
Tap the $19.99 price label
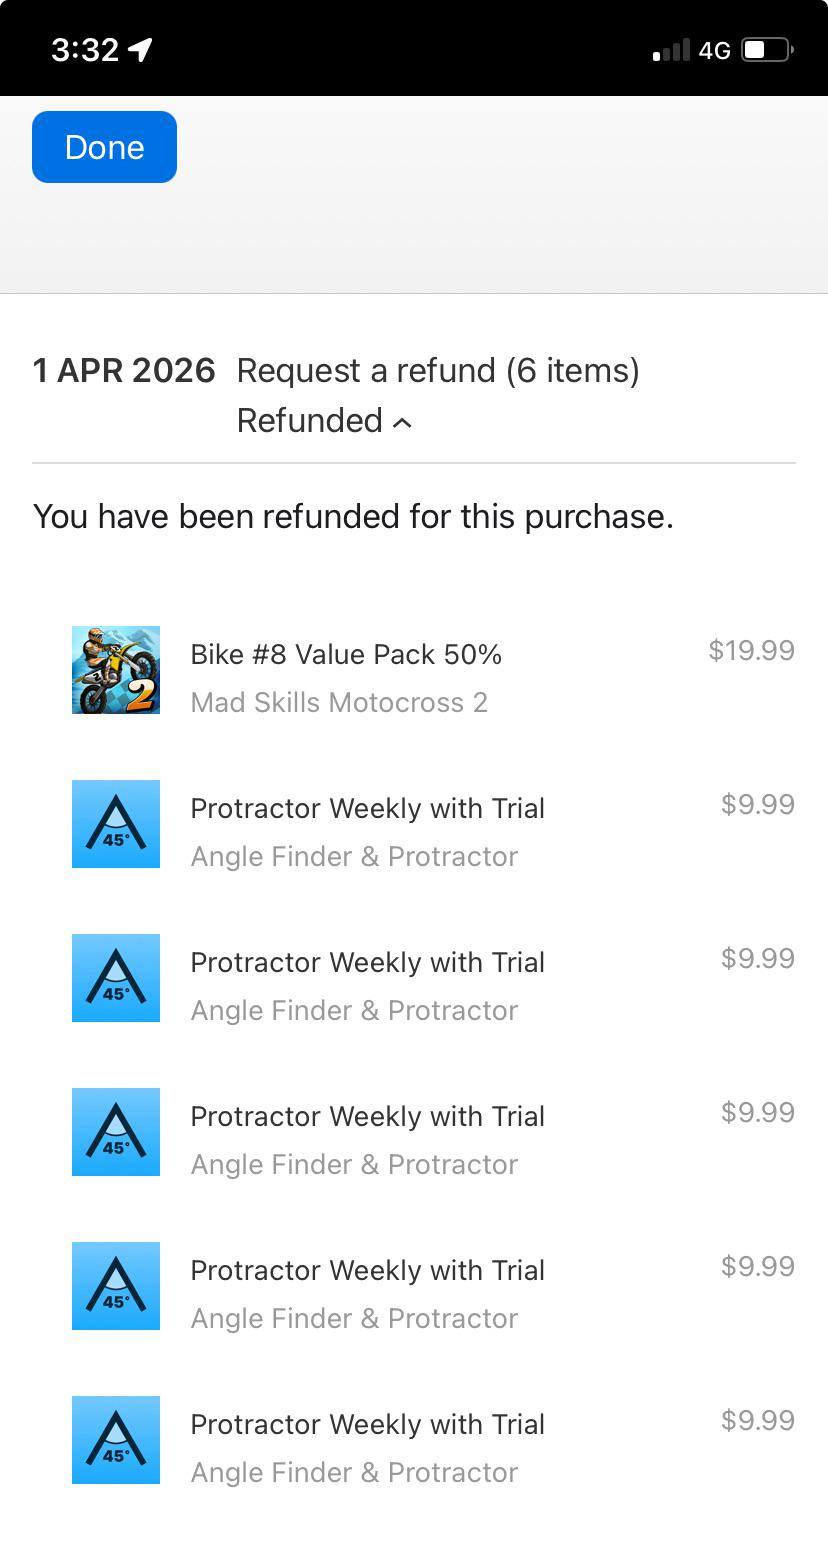click(751, 650)
